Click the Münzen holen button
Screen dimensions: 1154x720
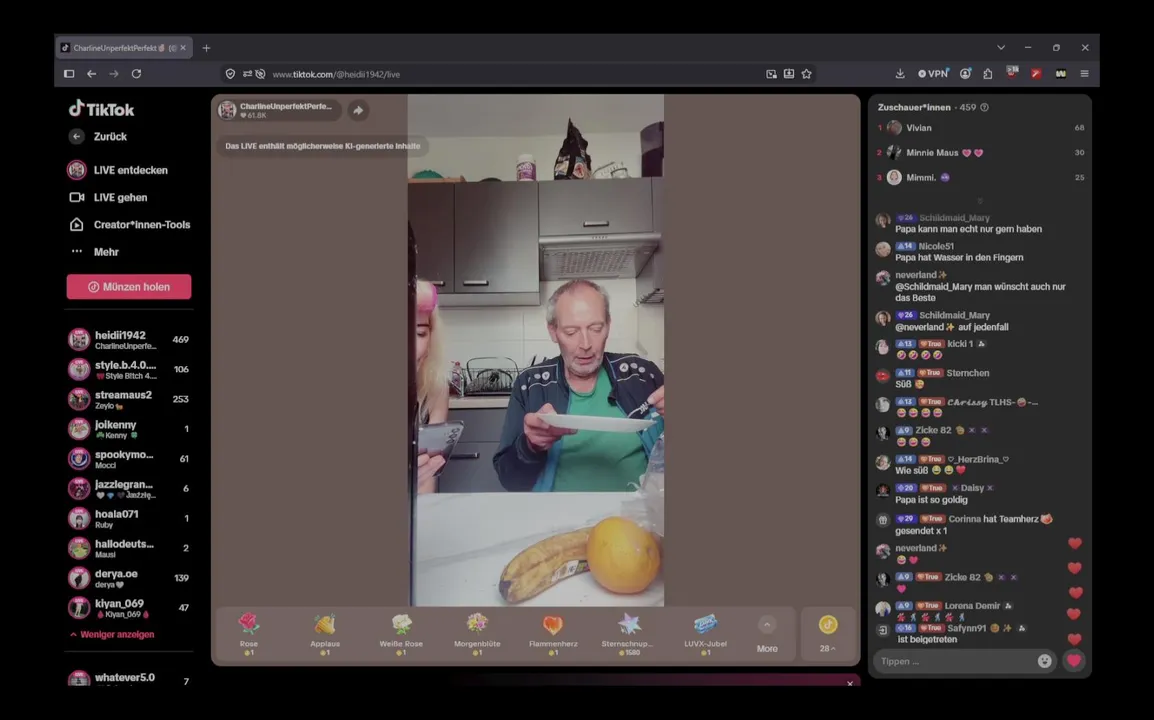click(129, 286)
